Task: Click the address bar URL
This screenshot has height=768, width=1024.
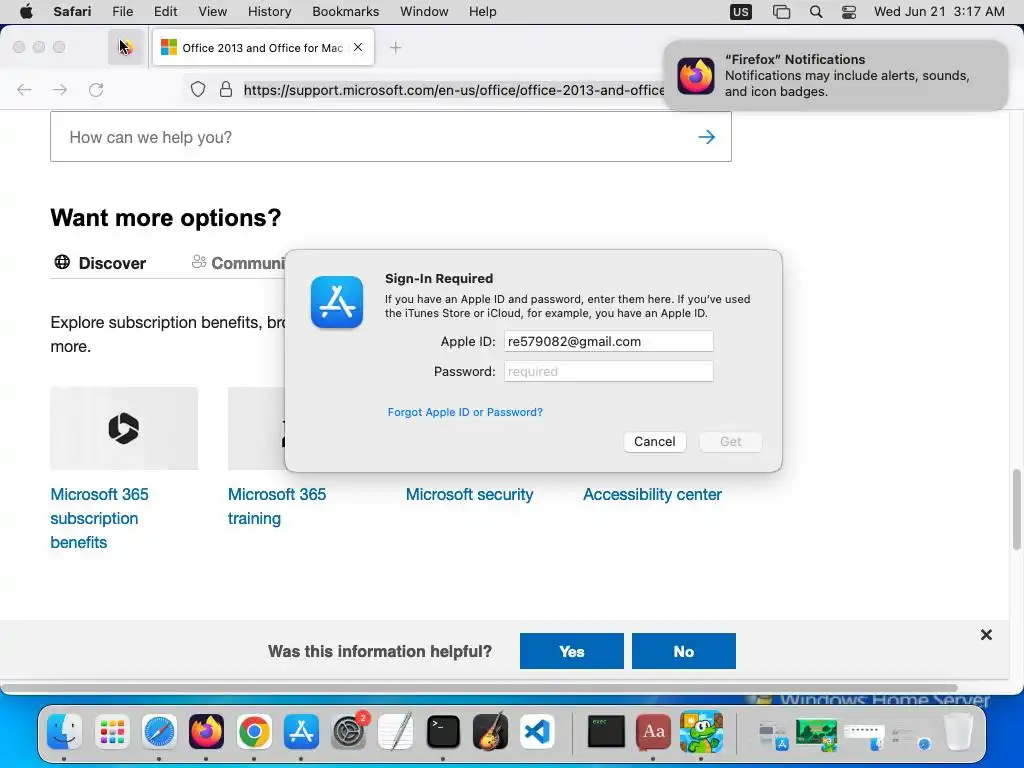Action: click(x=454, y=89)
